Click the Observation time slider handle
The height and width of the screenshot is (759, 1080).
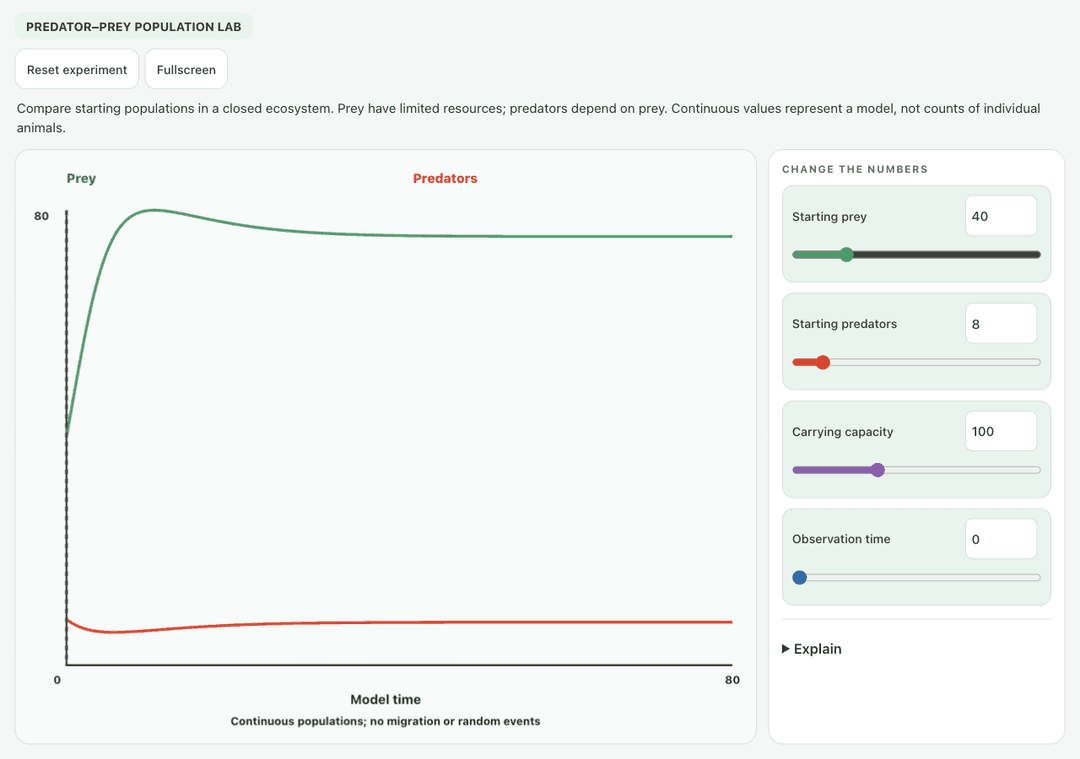tap(800, 578)
